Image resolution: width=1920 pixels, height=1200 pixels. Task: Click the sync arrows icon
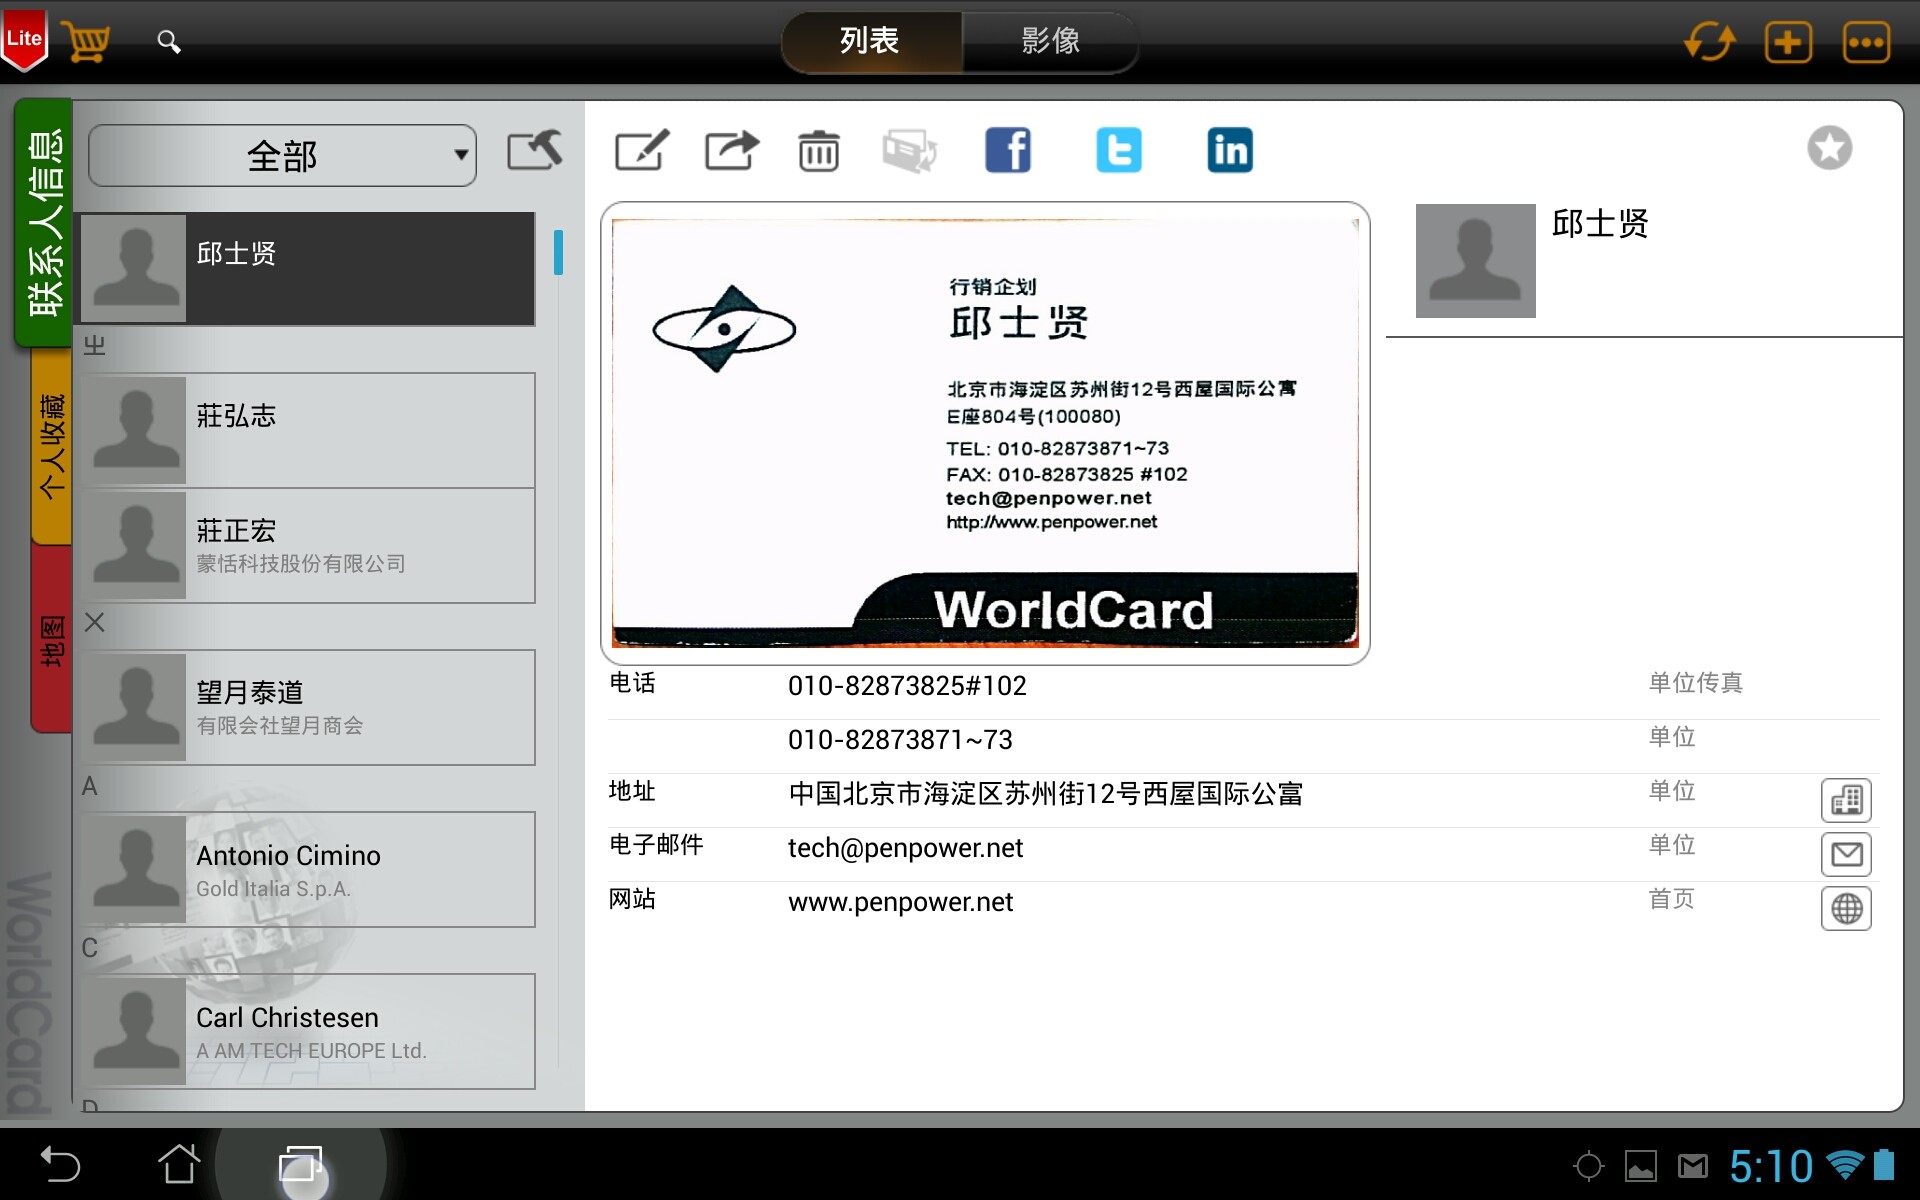pyautogui.click(x=1709, y=42)
